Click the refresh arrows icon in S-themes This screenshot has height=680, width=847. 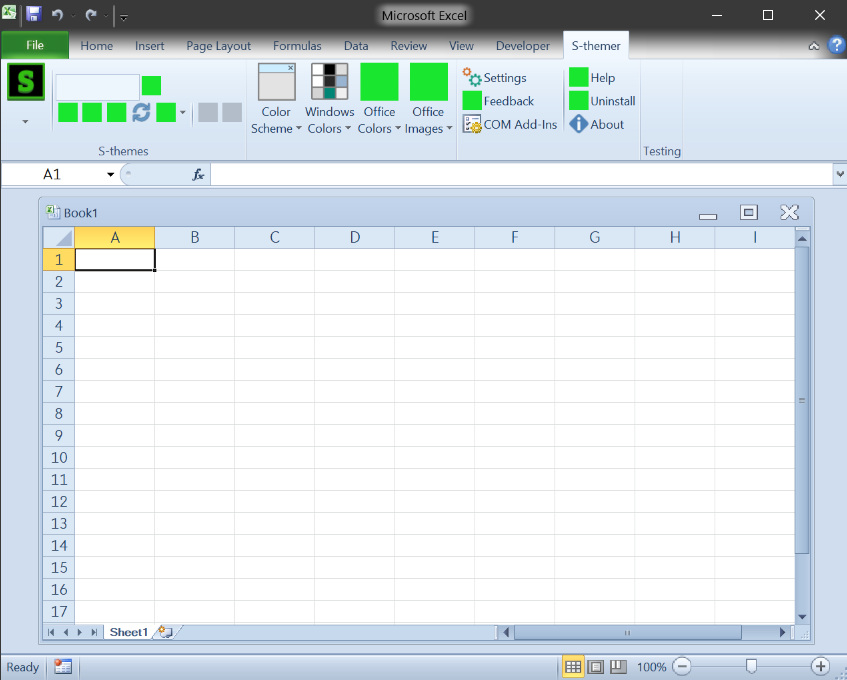(x=141, y=112)
